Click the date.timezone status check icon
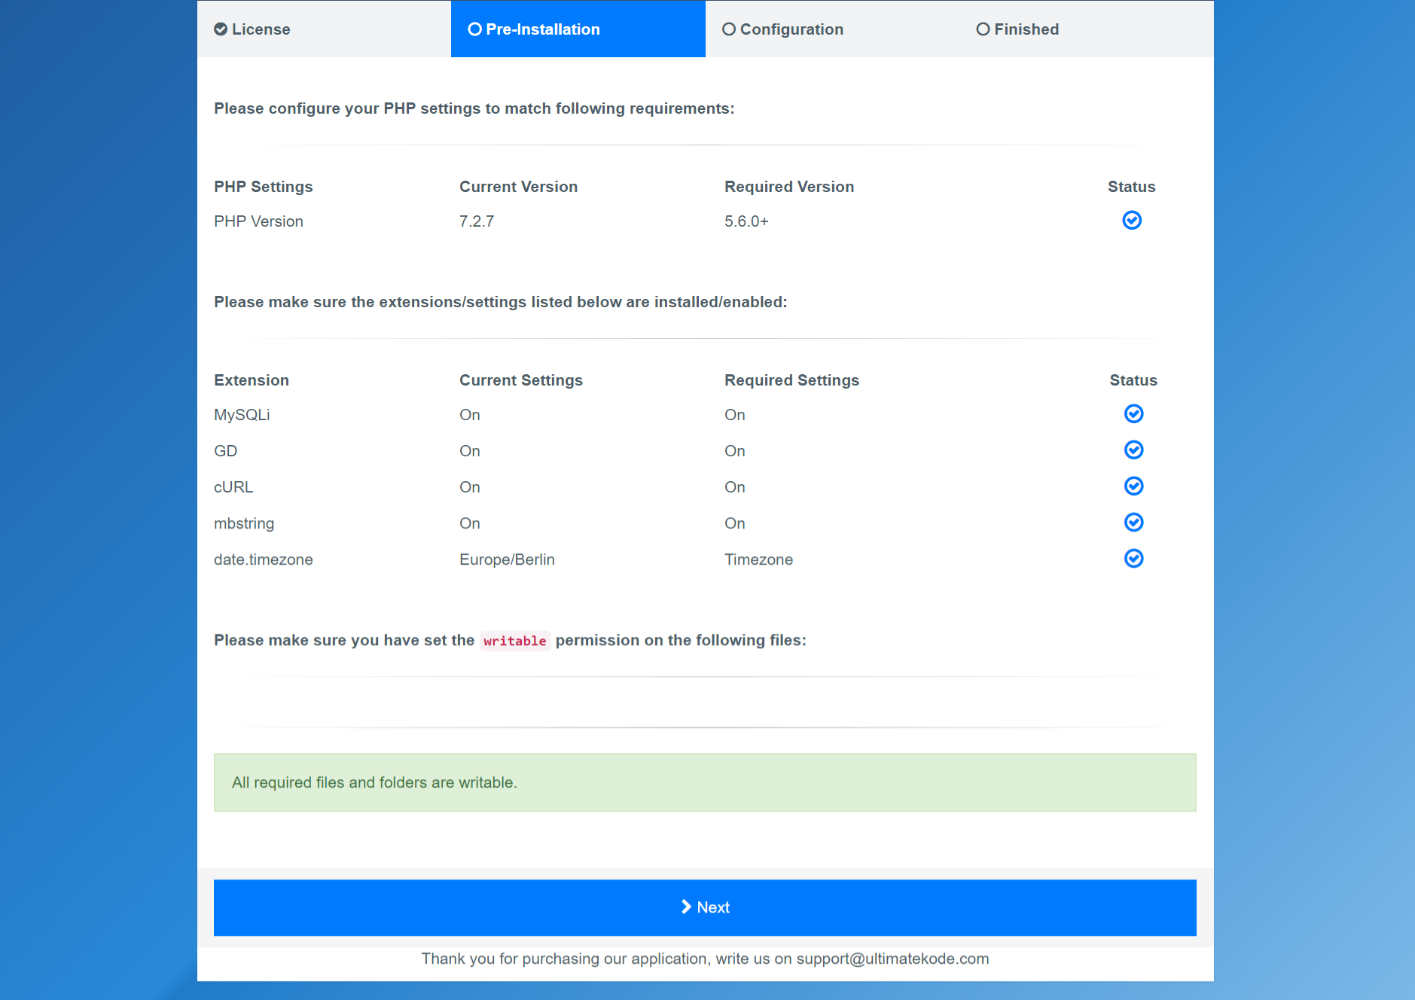Viewport: 1415px width, 1000px height. [x=1134, y=558]
